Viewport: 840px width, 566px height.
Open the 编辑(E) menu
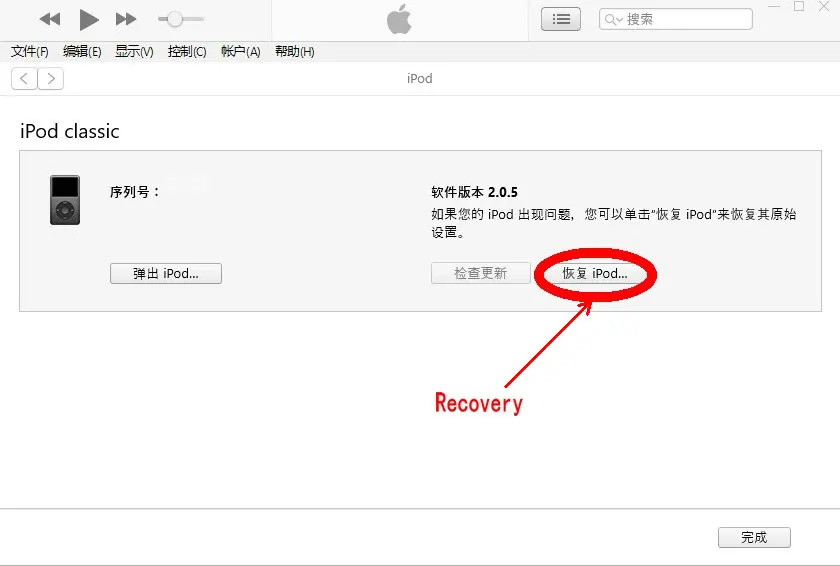tap(82, 51)
